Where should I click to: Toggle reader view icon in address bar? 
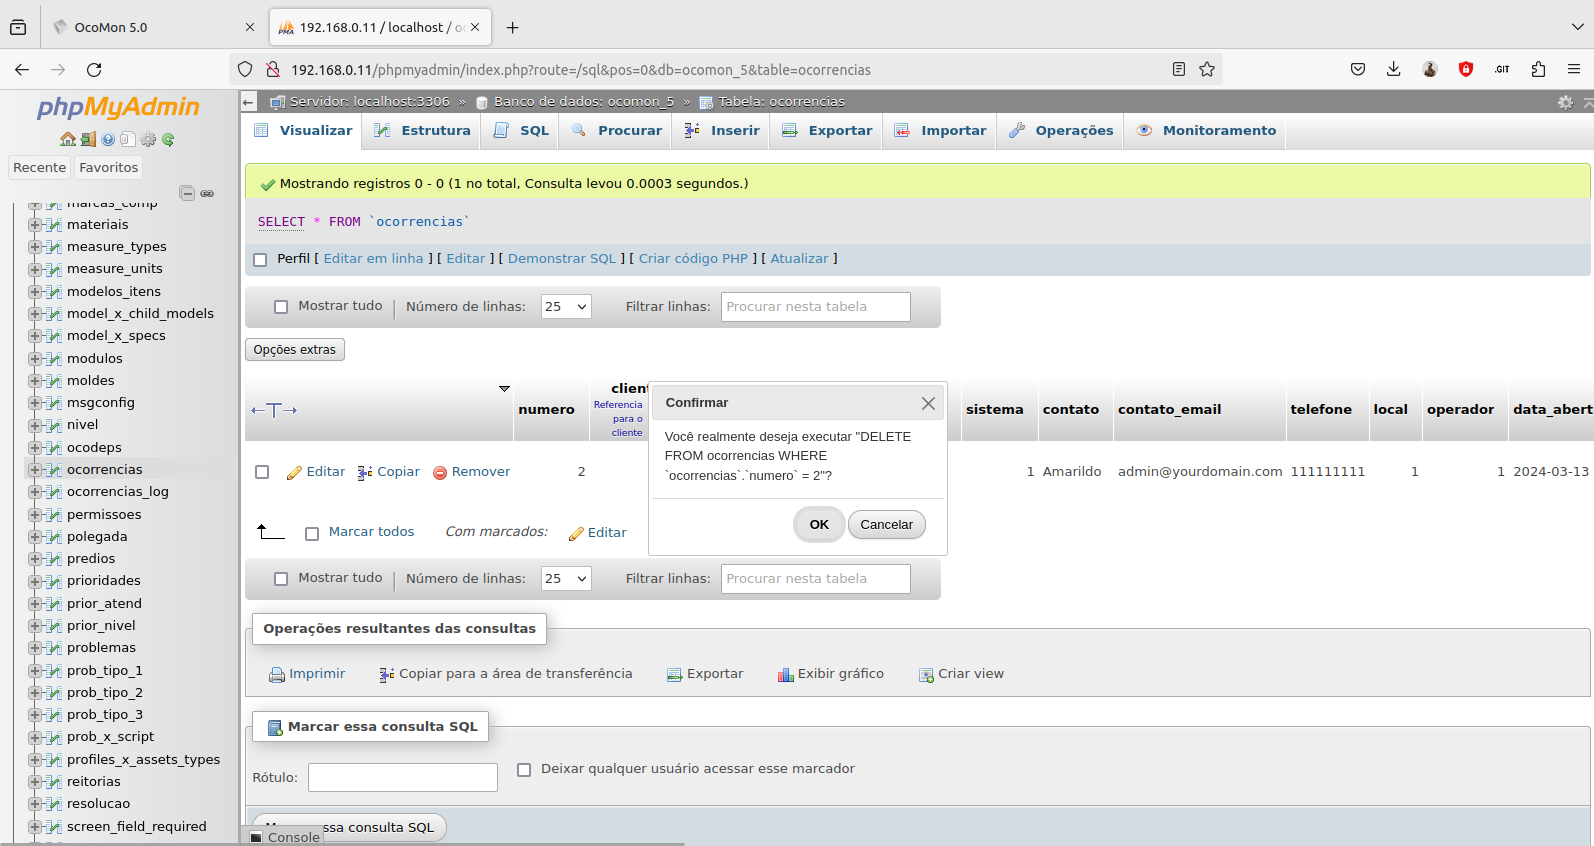point(1179,69)
